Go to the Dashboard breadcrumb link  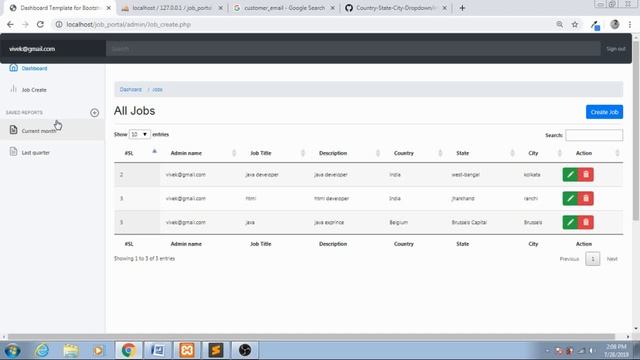(131, 89)
